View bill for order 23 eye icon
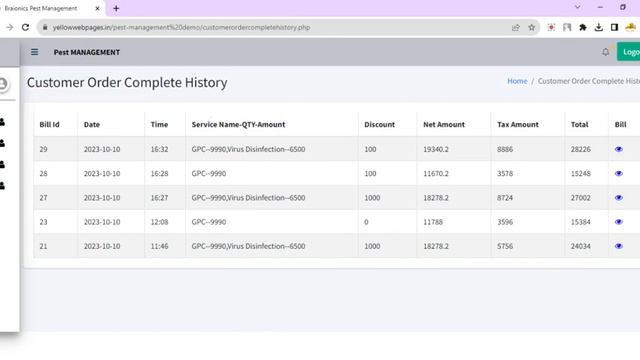The width and height of the screenshot is (640, 360). [x=619, y=222]
